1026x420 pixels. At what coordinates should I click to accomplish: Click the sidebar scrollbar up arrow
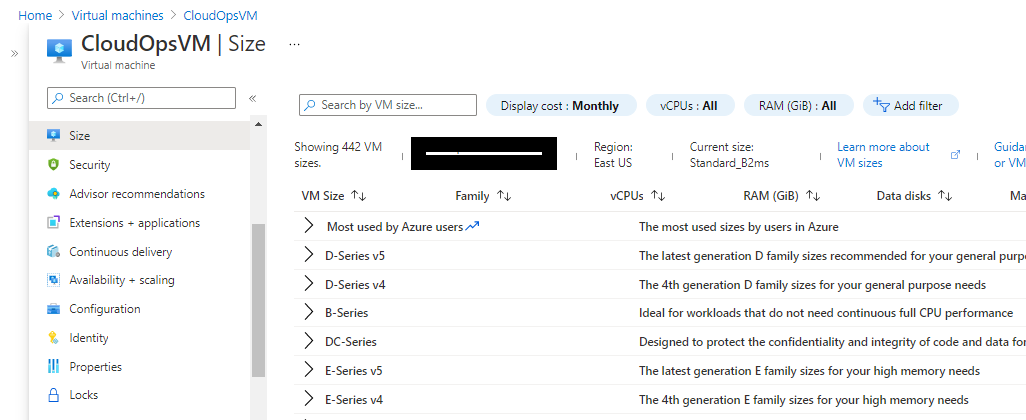pos(258,124)
